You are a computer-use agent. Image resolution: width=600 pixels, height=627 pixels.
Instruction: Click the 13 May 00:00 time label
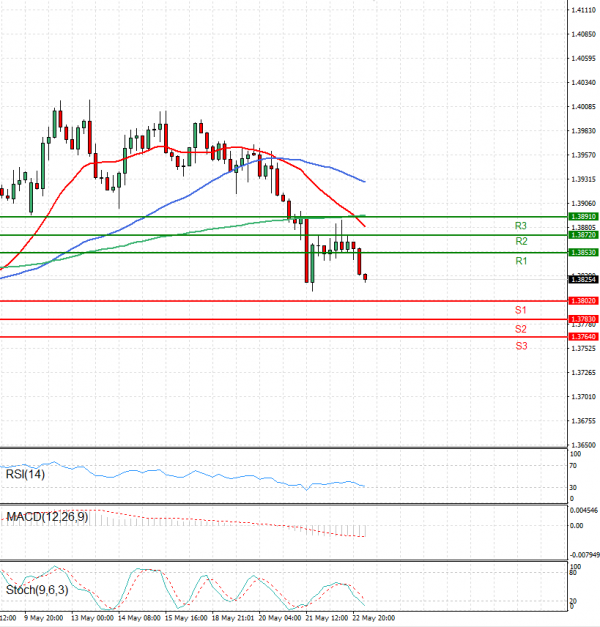(92, 618)
